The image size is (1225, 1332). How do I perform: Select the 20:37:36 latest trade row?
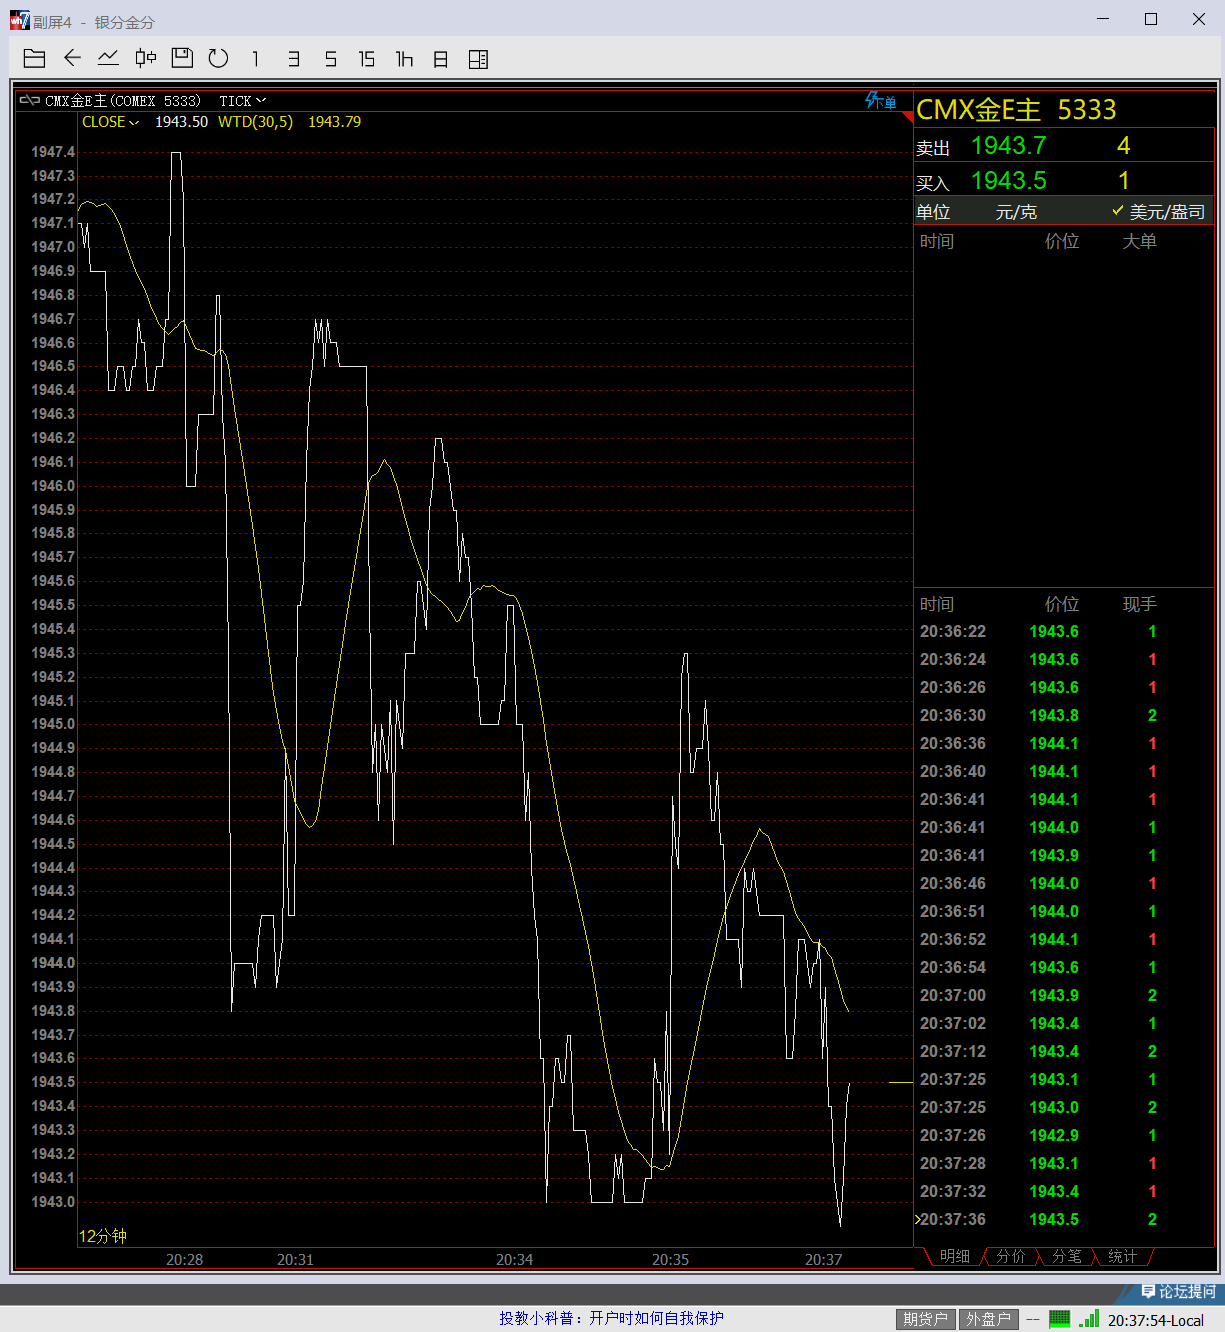point(1064,1220)
